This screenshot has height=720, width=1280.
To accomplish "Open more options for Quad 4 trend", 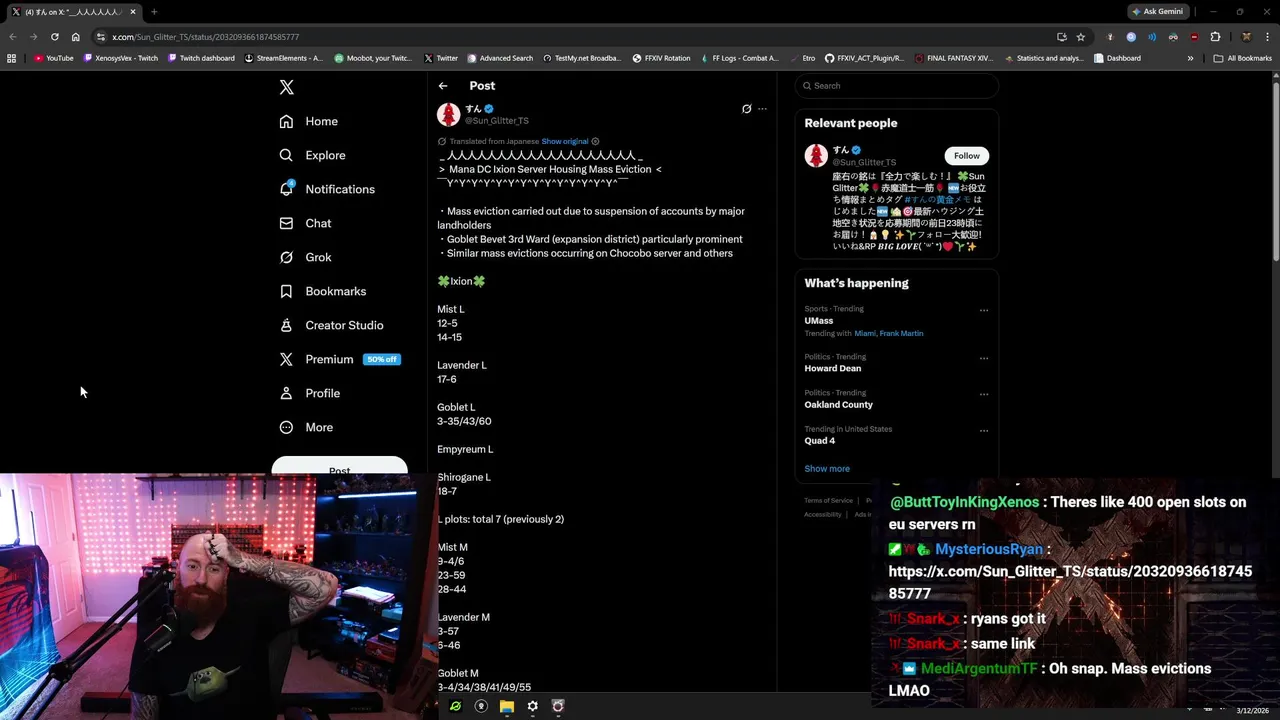I will 984,430.
